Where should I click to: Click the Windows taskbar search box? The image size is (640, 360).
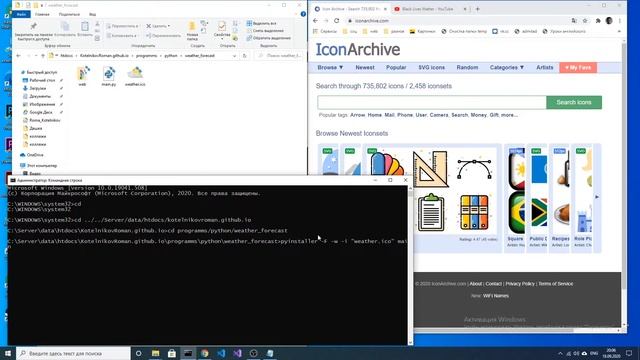73,353
